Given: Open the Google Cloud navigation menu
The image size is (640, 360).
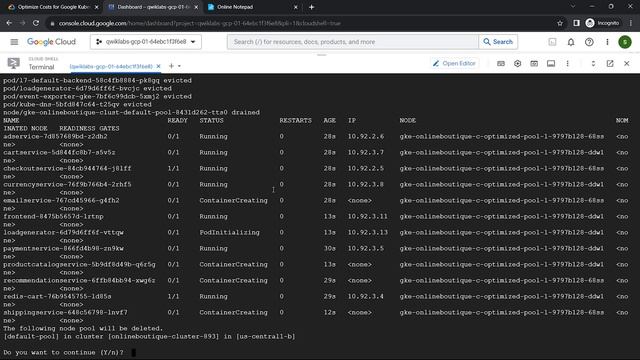Looking at the screenshot, I should [x=14, y=42].
